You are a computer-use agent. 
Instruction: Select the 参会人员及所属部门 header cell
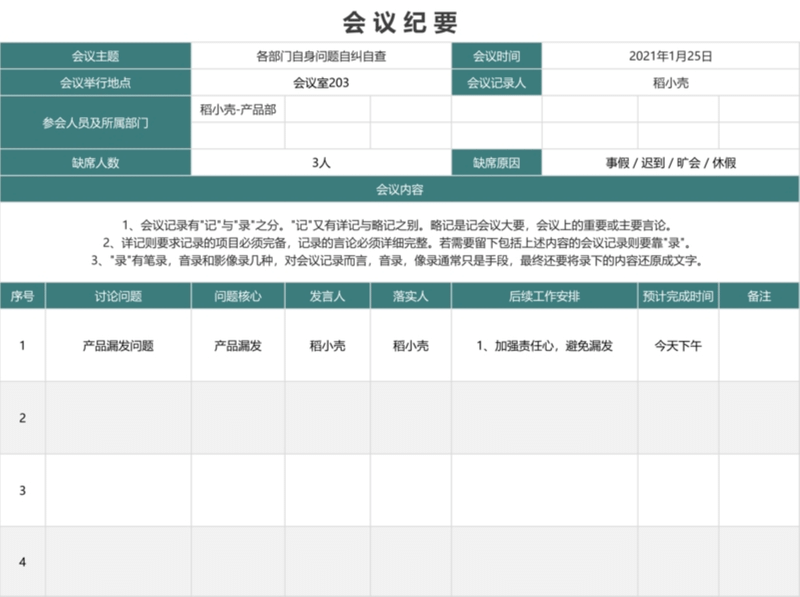point(96,122)
